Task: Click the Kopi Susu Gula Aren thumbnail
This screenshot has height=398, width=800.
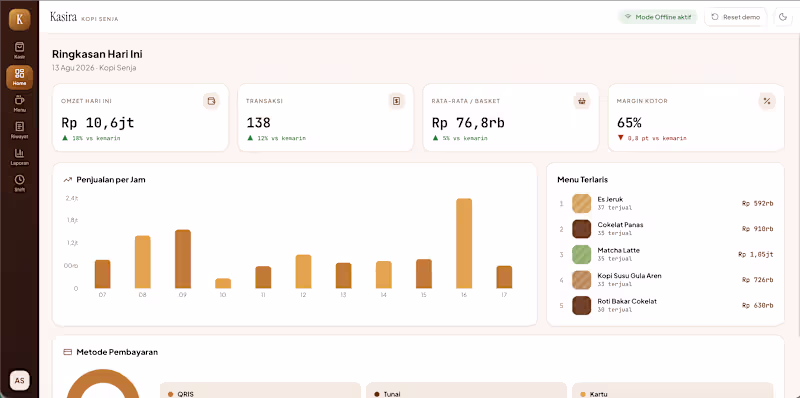Action: [582, 280]
